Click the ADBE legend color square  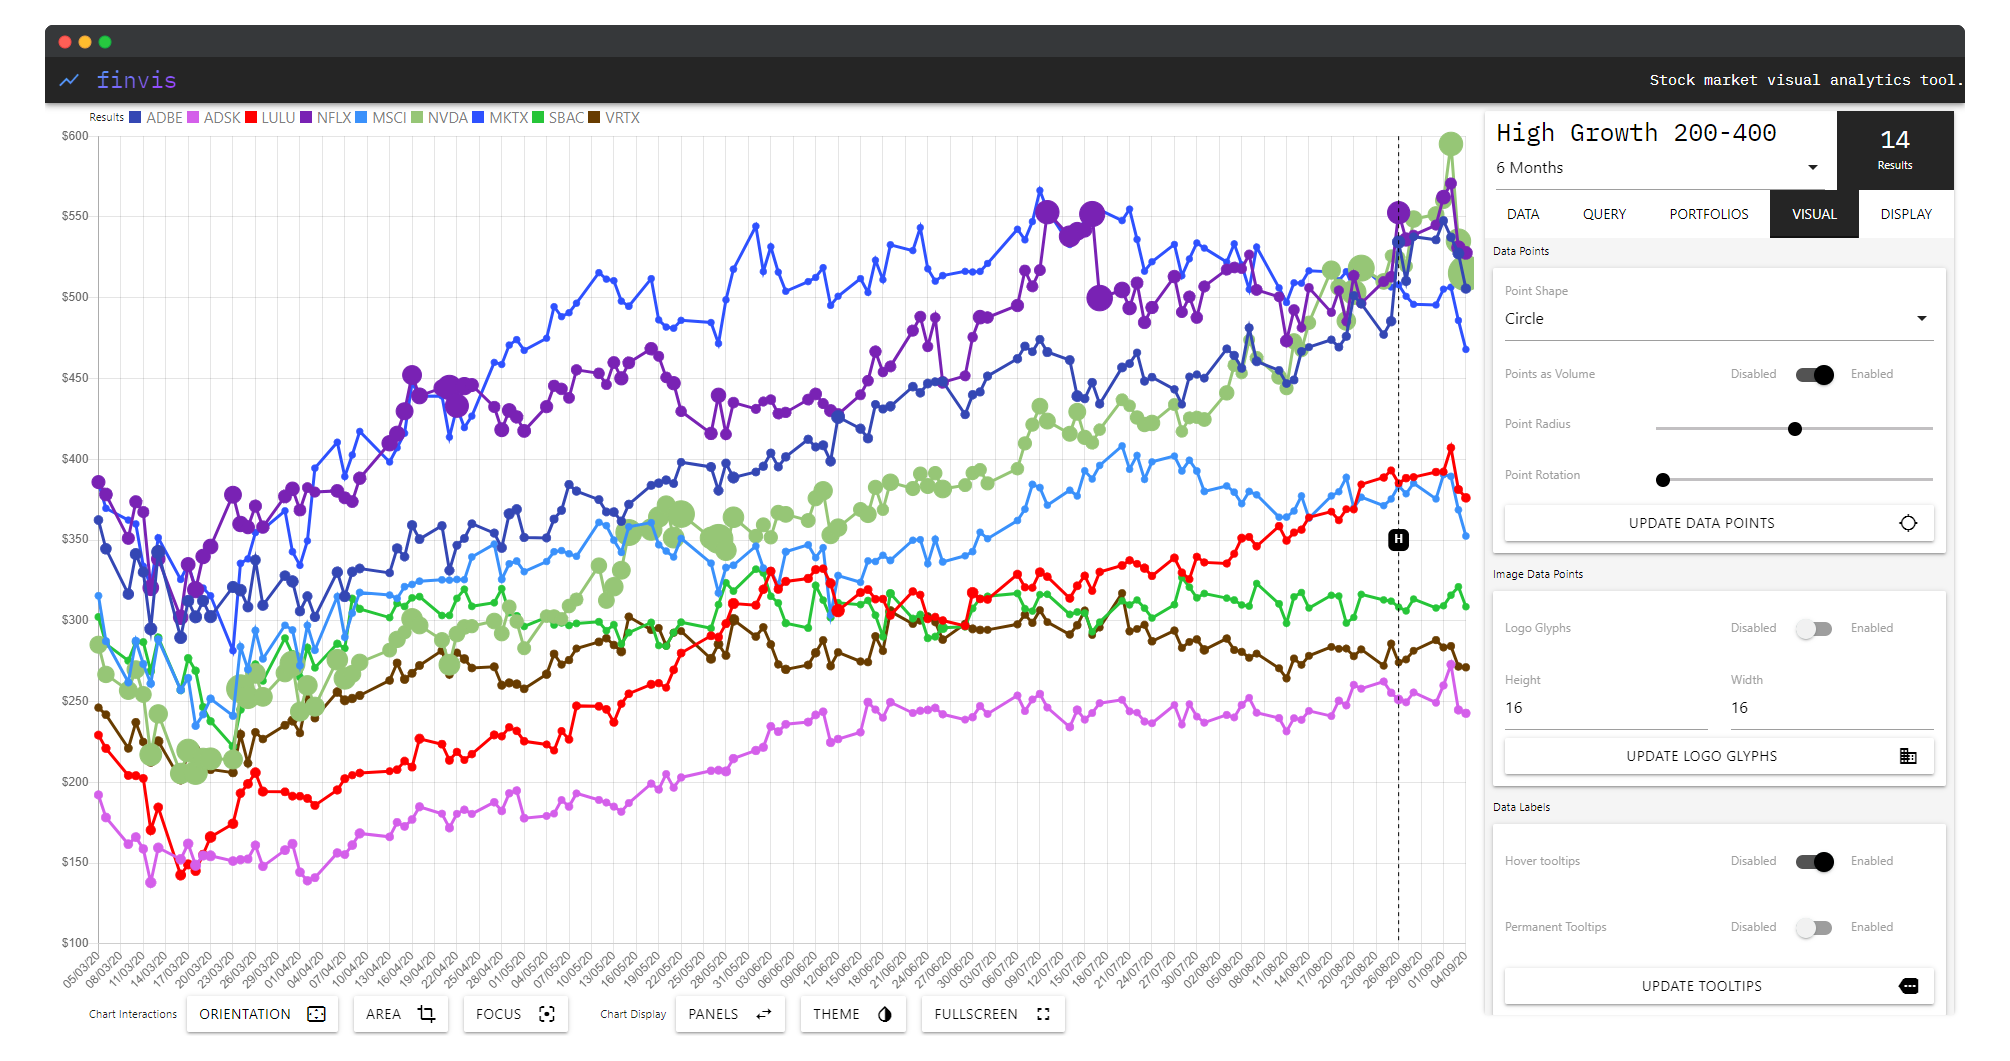coord(135,118)
